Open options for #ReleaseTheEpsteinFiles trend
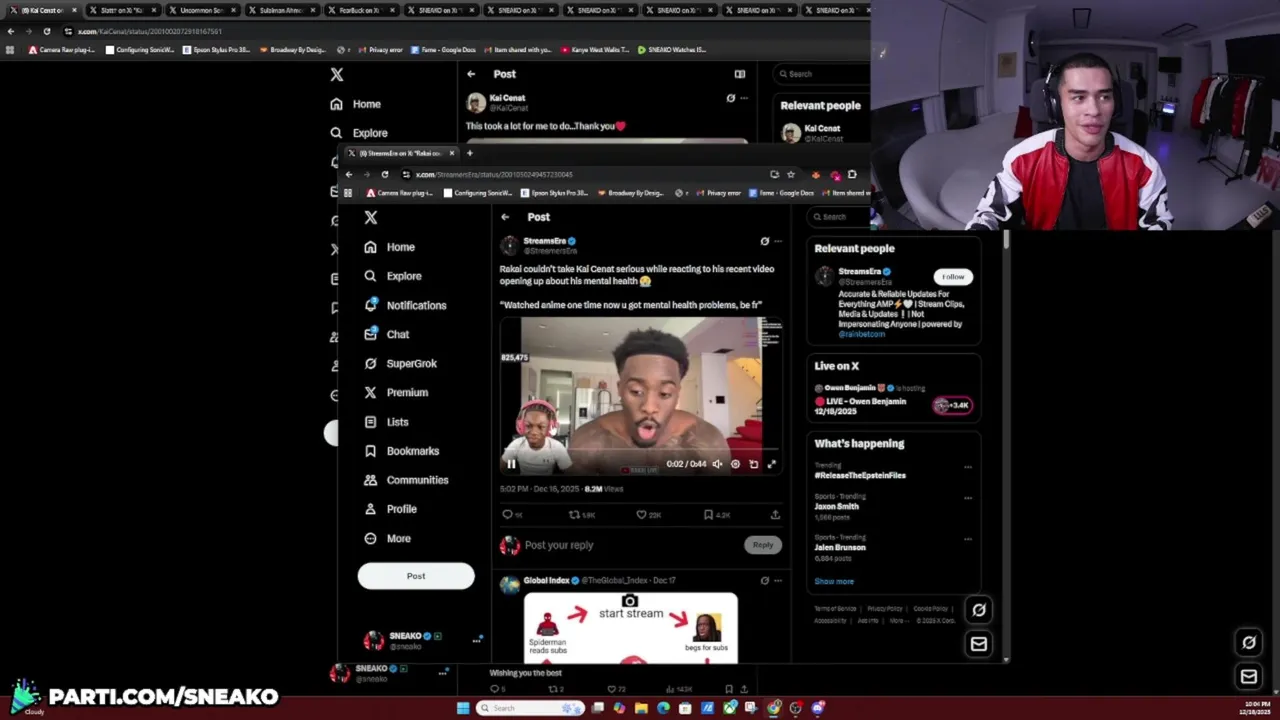 pos(967,467)
